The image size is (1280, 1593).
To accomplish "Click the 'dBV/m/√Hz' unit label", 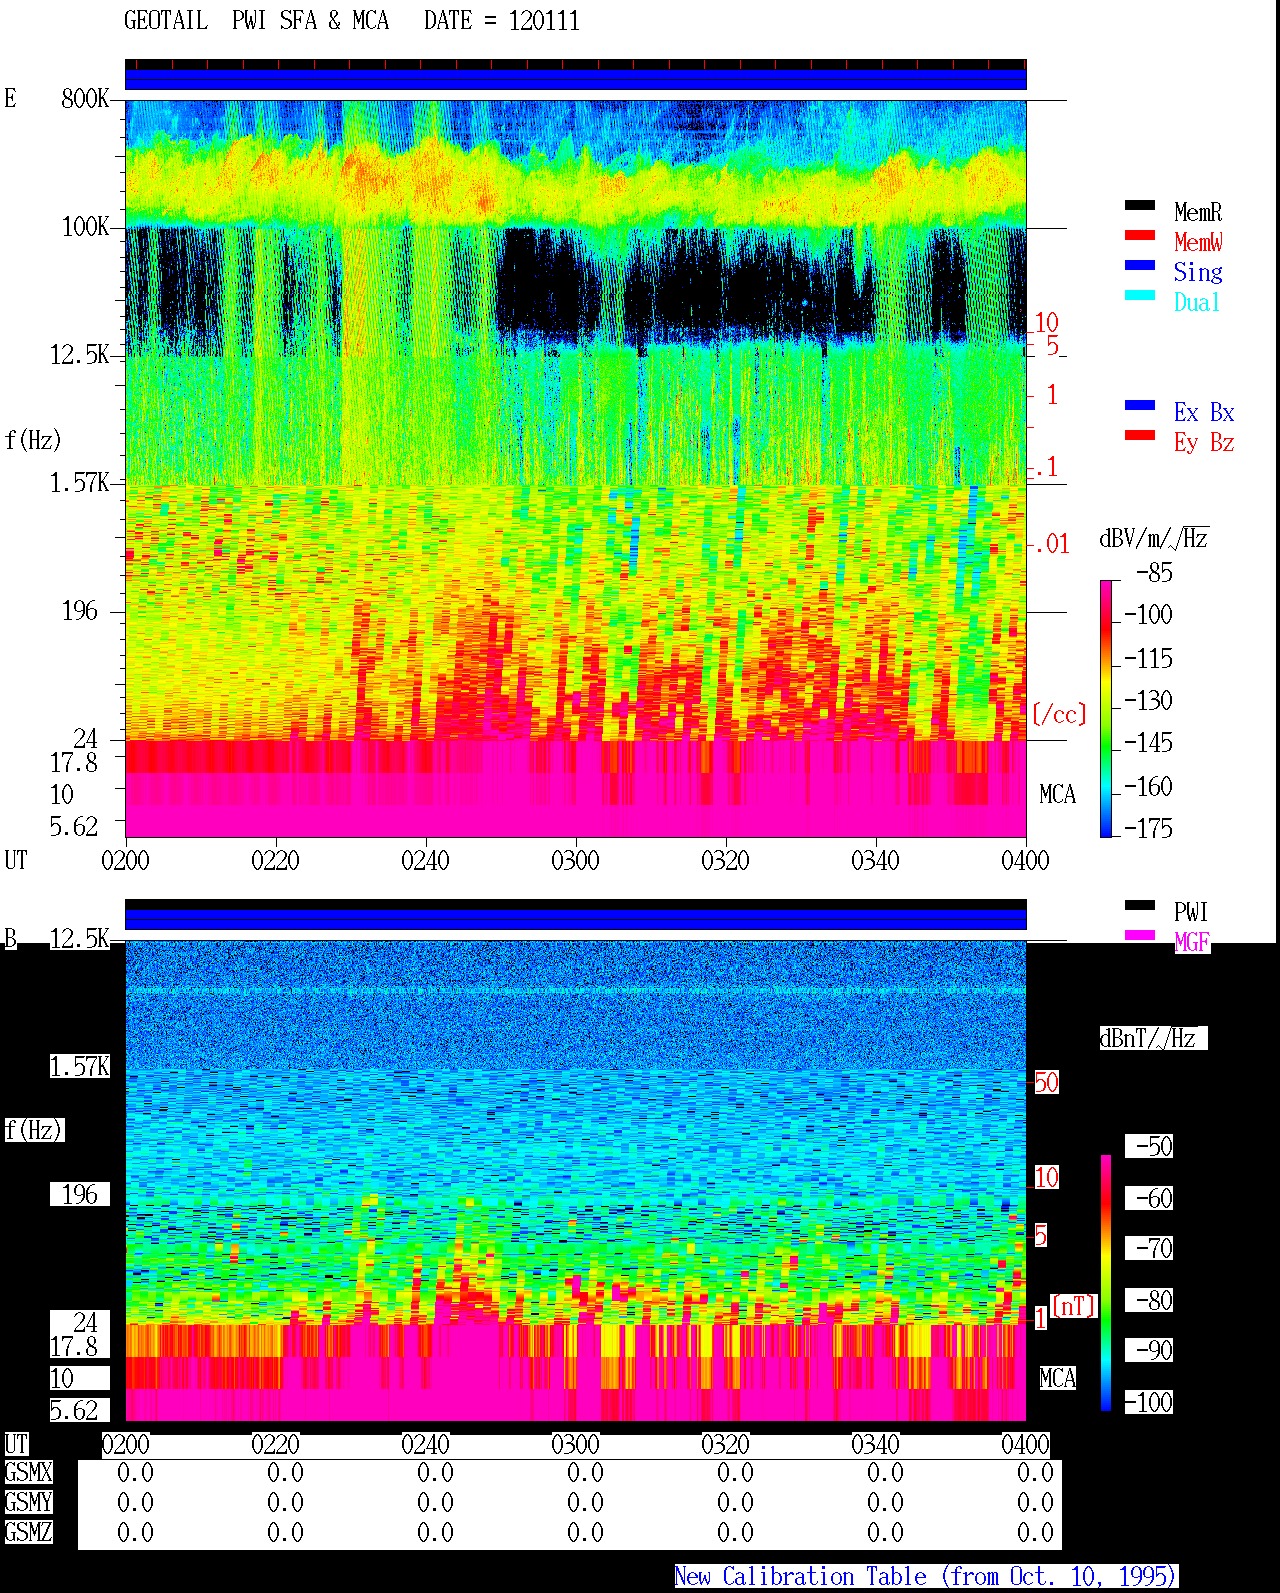I will pyautogui.click(x=1154, y=538).
